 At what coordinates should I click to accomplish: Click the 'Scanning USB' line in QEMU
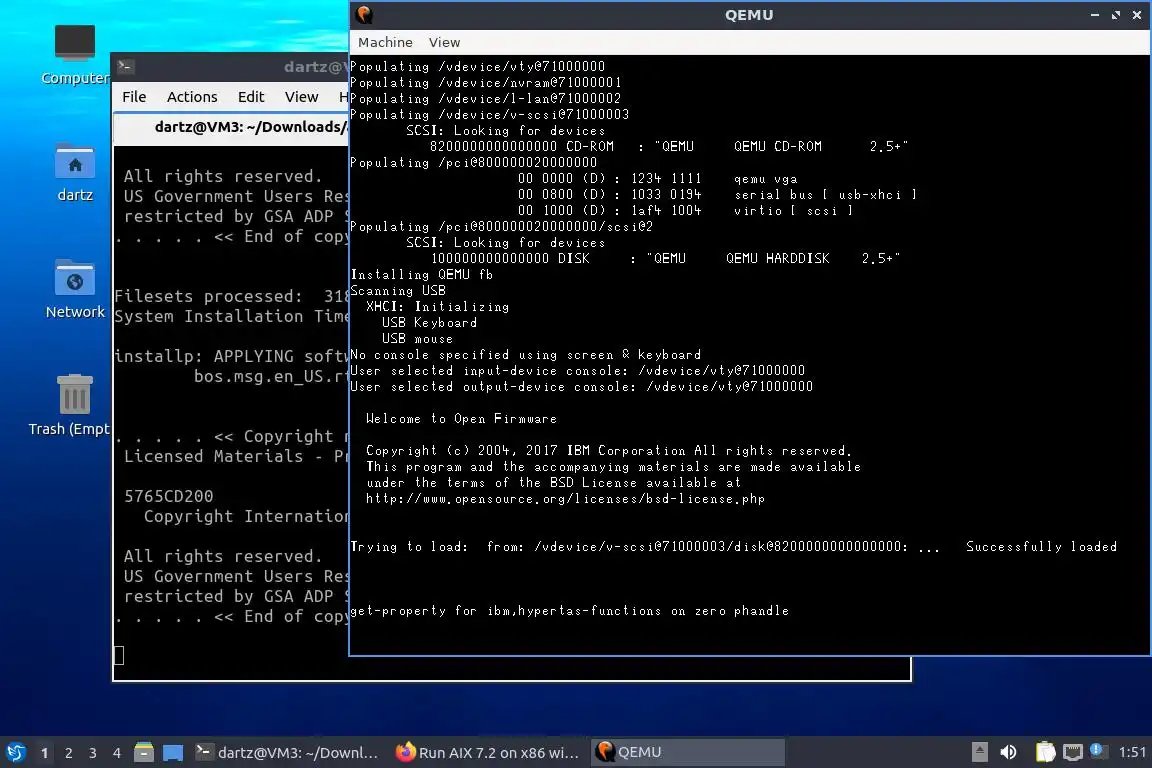397,290
